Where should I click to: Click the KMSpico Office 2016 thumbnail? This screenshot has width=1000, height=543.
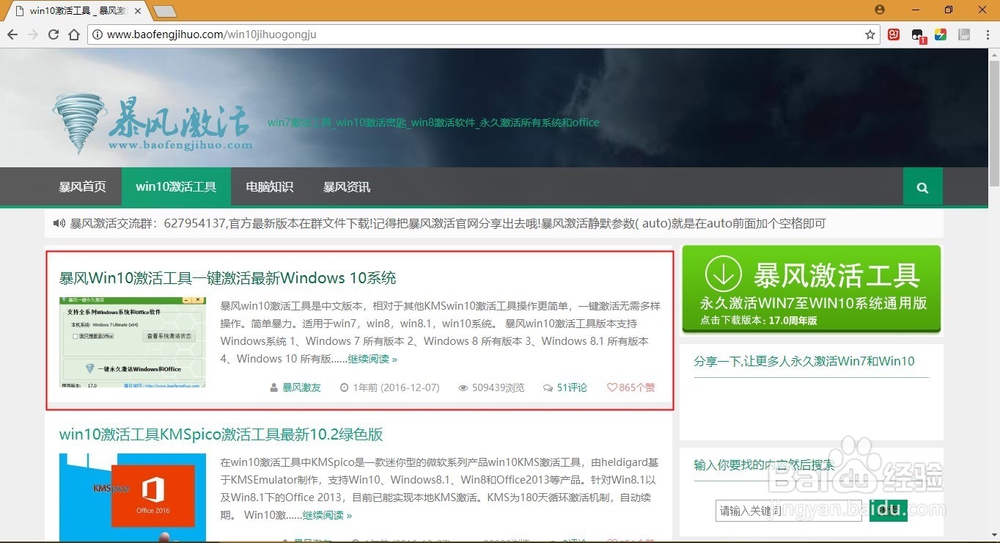tap(133, 498)
